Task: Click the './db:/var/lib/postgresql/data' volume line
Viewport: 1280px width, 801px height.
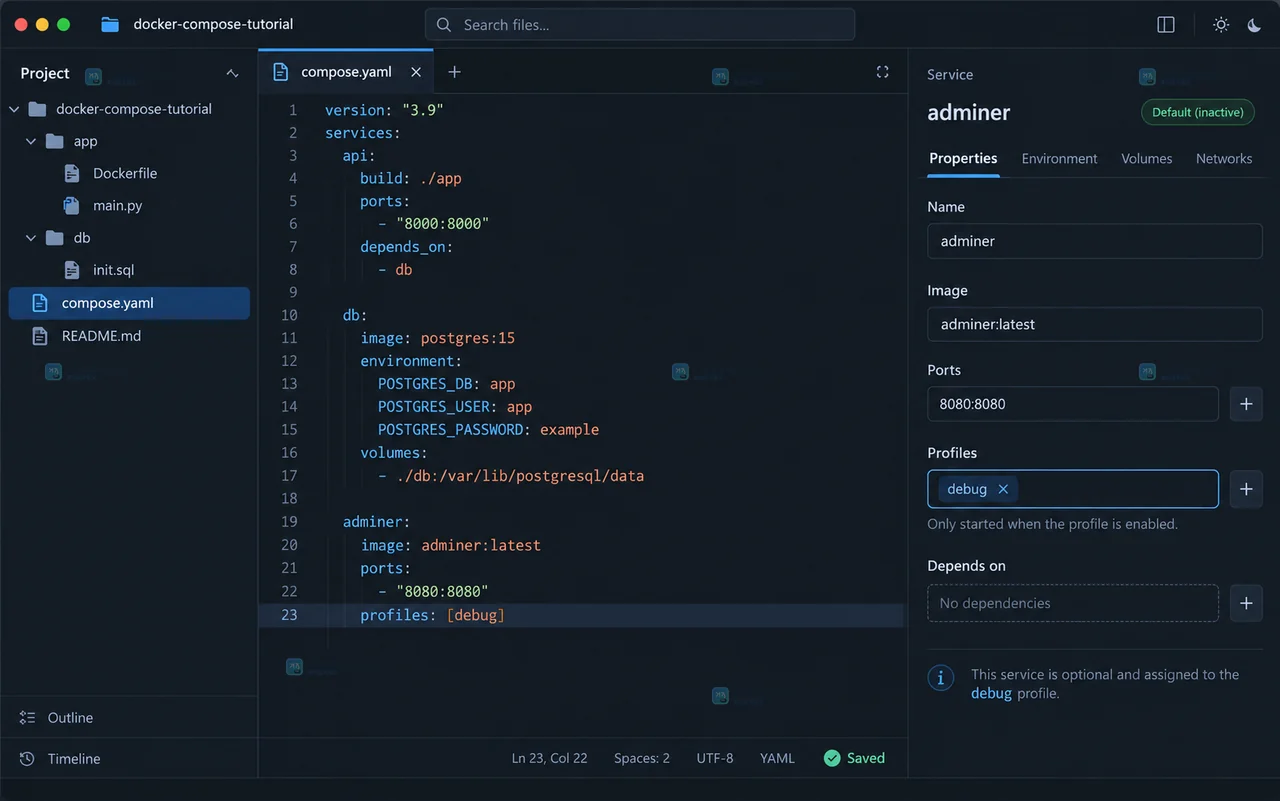Action: pos(511,476)
